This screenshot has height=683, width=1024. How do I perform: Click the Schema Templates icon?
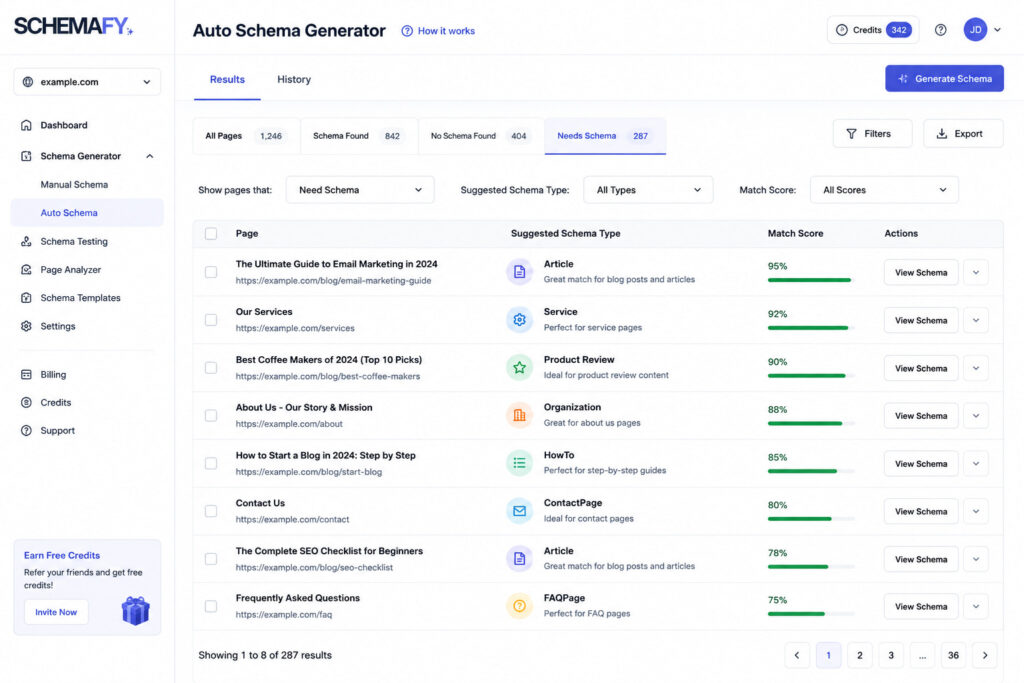(x=26, y=298)
